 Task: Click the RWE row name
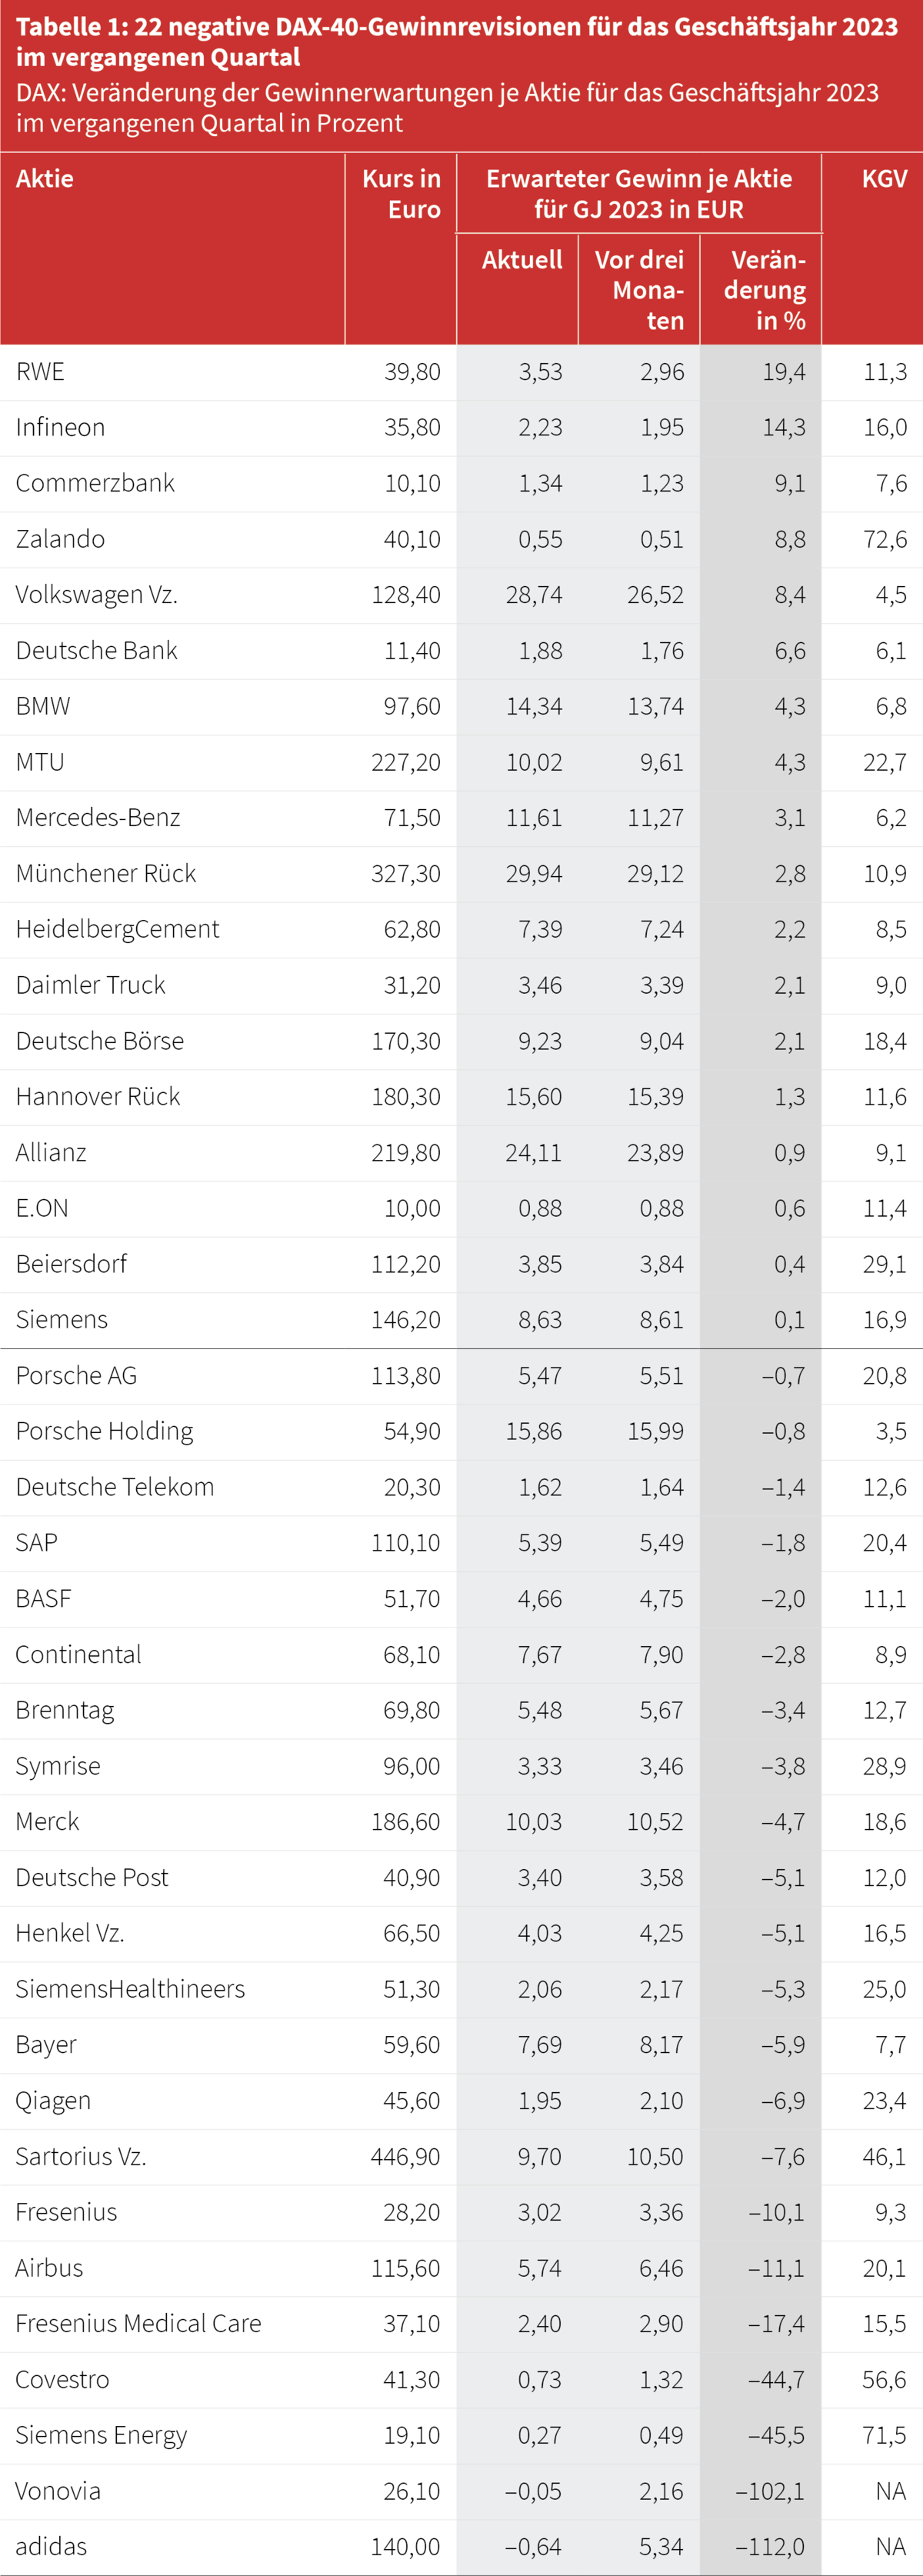(40, 372)
